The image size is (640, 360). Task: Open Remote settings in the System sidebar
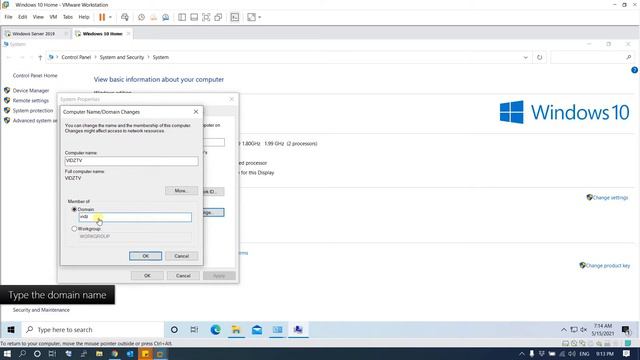coord(31,101)
